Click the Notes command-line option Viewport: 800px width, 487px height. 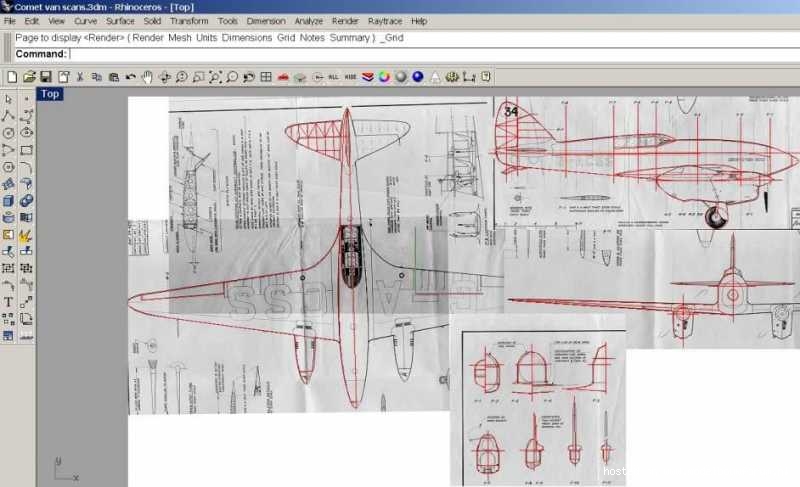click(312, 38)
